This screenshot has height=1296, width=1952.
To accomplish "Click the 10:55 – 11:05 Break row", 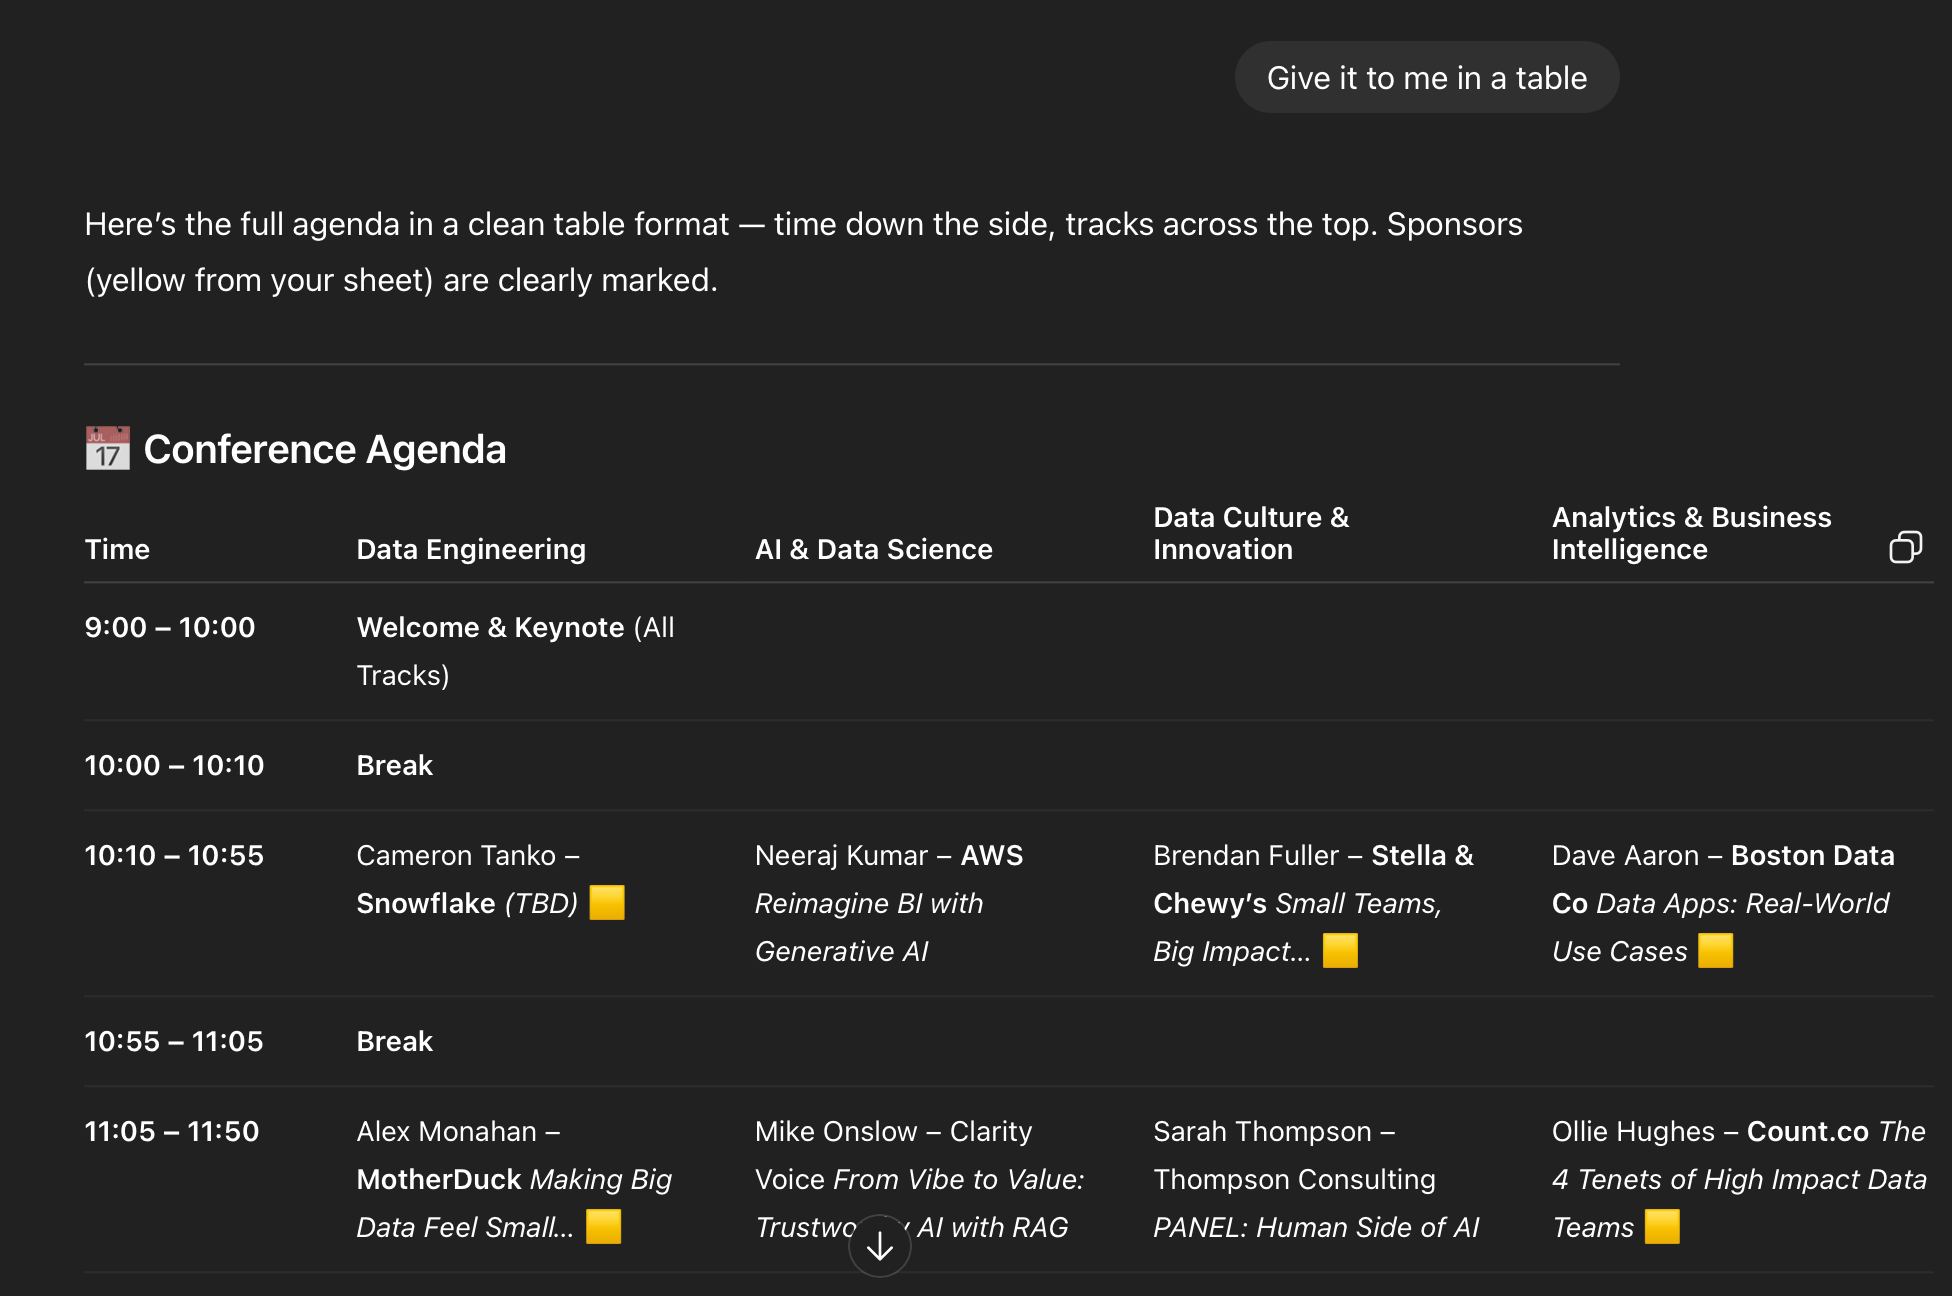I will point(394,1041).
